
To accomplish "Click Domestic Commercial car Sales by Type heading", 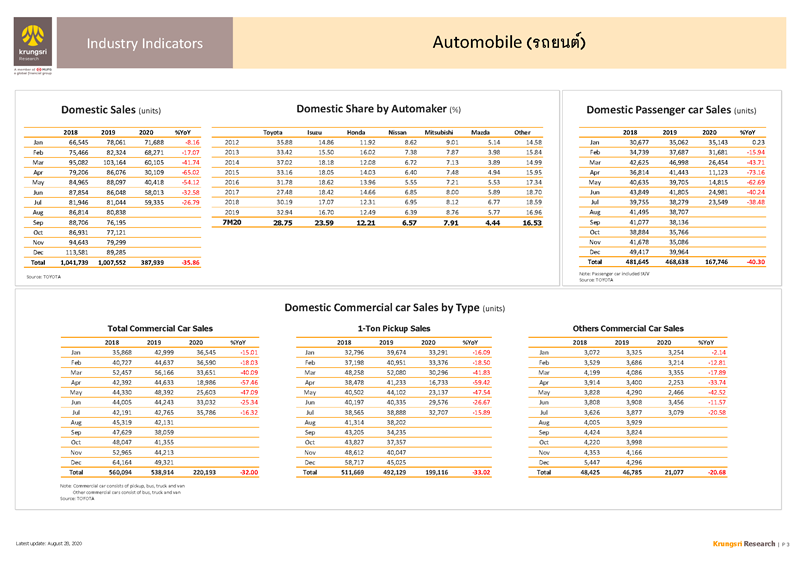I will (399, 308).
